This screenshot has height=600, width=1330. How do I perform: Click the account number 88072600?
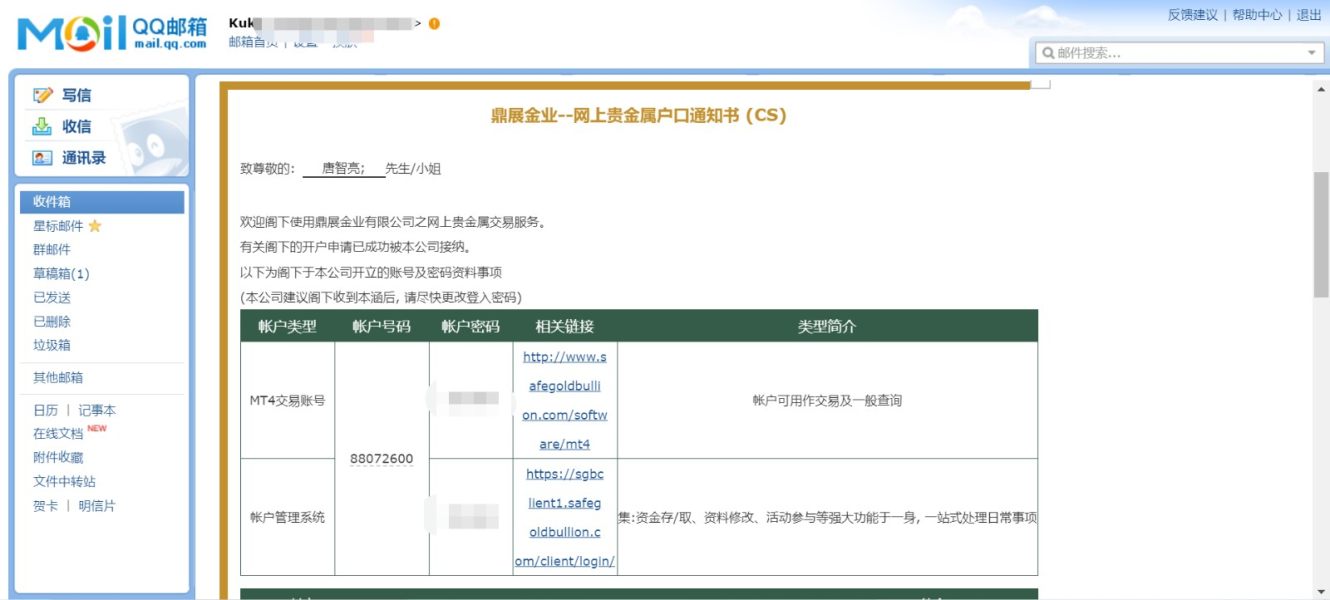pyautogui.click(x=381, y=459)
